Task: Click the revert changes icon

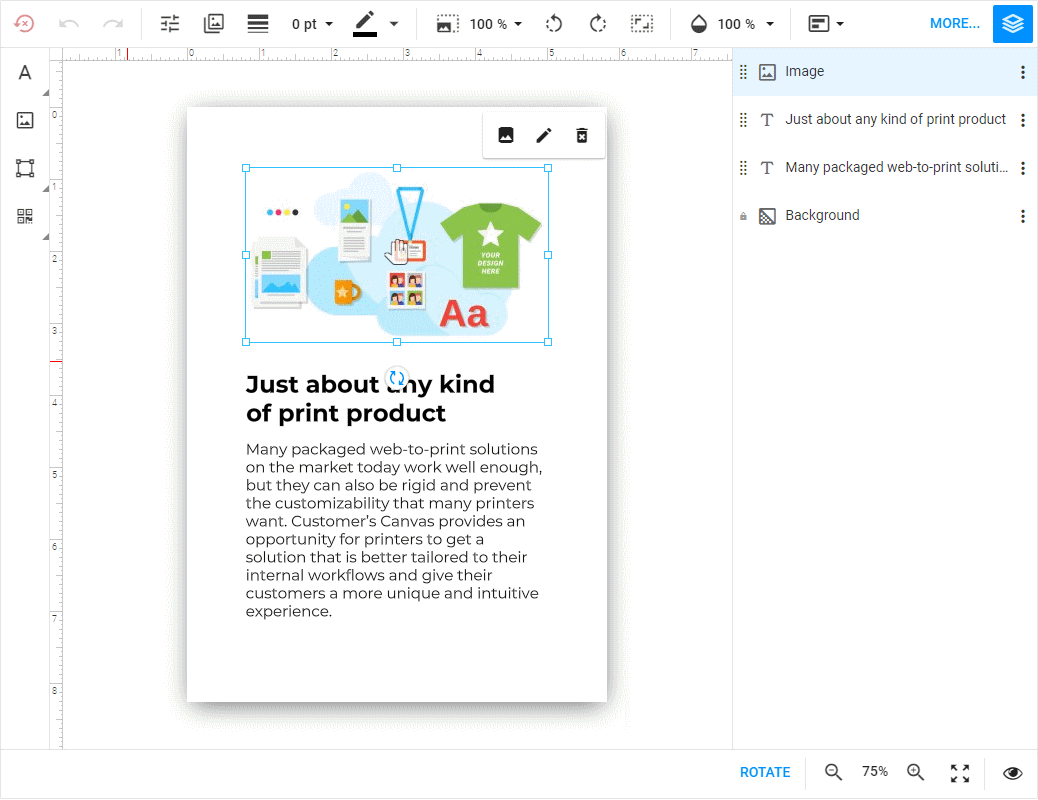Action: pyautogui.click(x=24, y=24)
